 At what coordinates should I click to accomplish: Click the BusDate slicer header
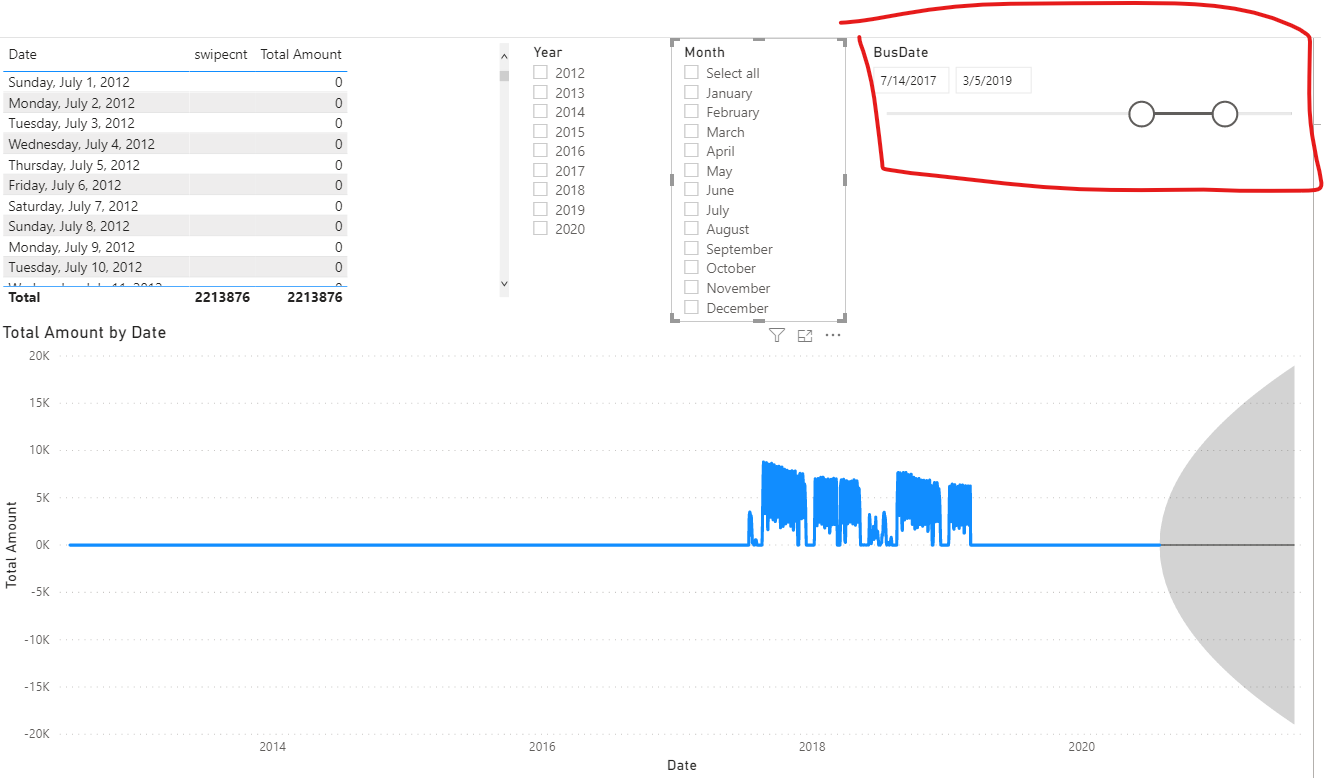pos(901,52)
